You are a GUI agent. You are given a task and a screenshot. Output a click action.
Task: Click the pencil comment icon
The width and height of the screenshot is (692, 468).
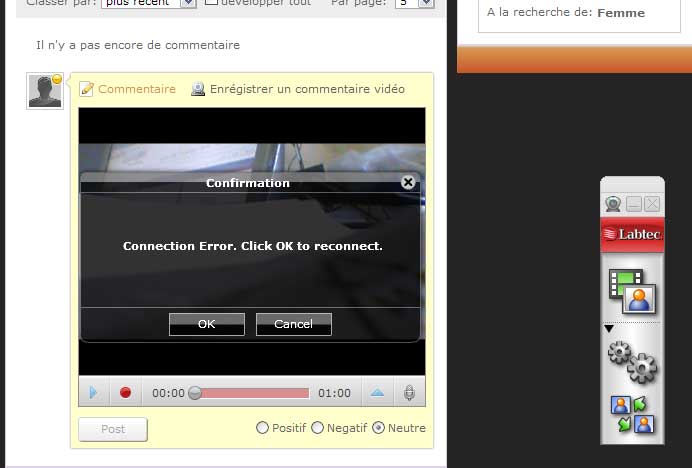[86, 89]
